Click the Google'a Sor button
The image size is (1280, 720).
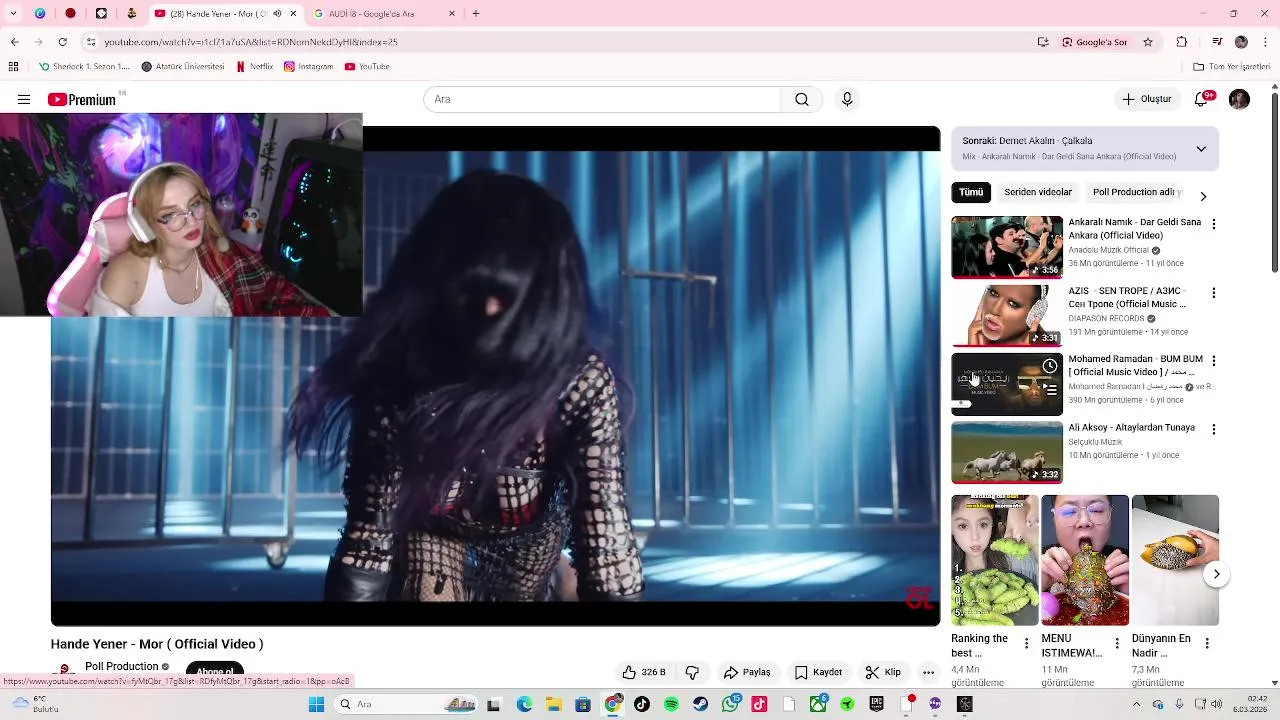pyautogui.click(x=1095, y=42)
